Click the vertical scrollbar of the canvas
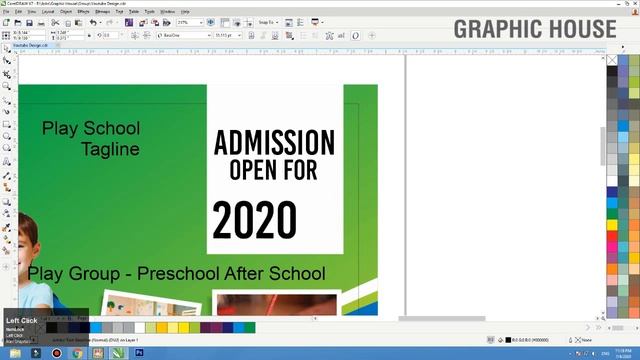The width and height of the screenshot is (640, 360). (602, 146)
